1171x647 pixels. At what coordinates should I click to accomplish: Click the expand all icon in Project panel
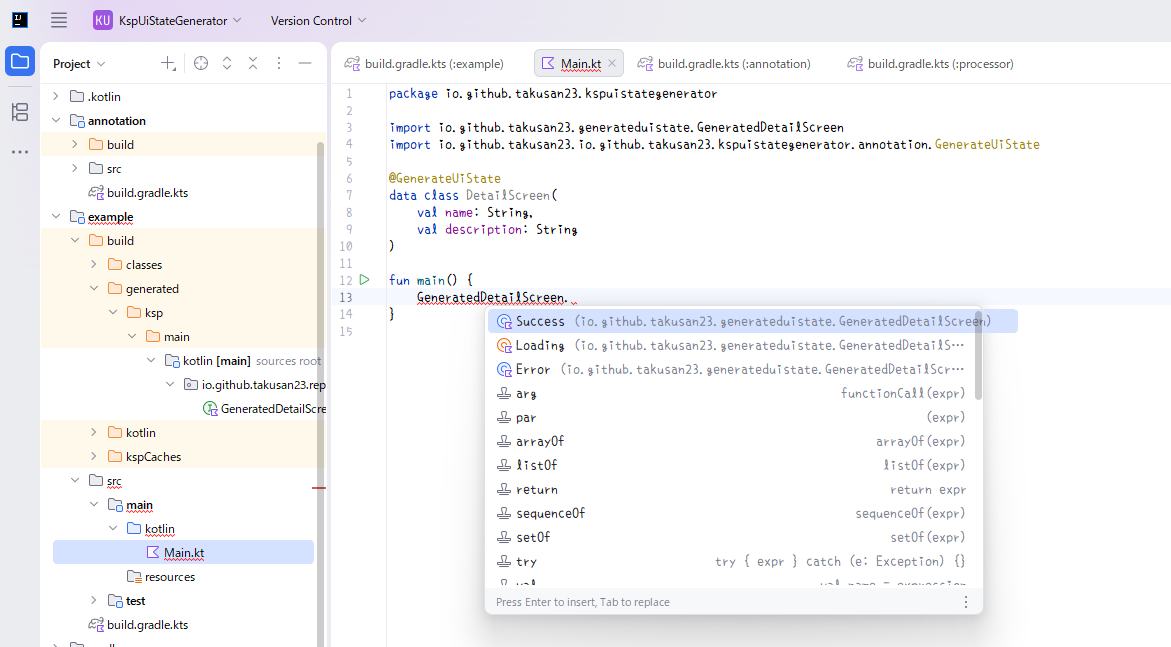coord(227,63)
